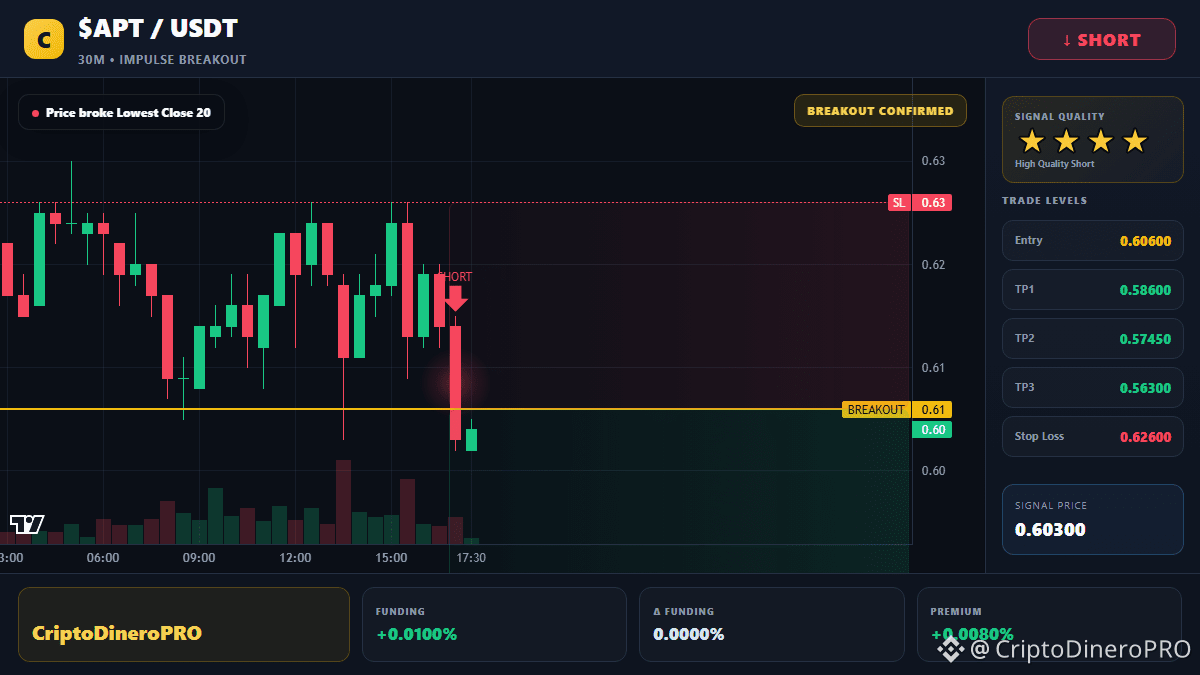The width and height of the screenshot is (1200, 675).
Task: Click the Premium stat card
Action: pyautogui.click(x=1050, y=624)
